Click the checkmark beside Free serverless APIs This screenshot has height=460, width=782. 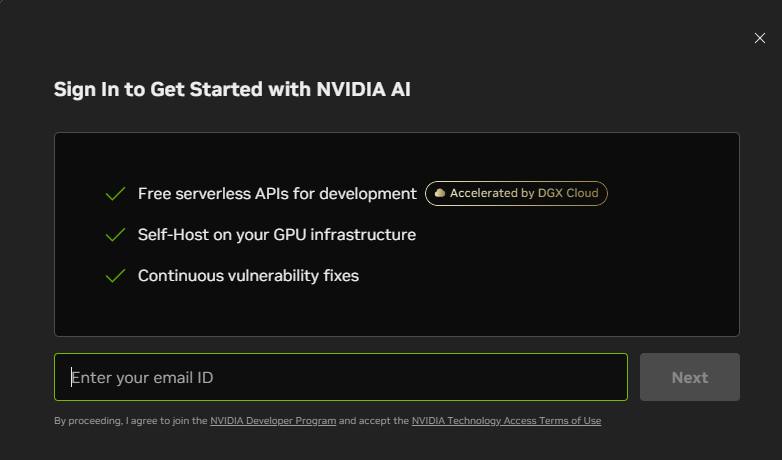click(116, 194)
